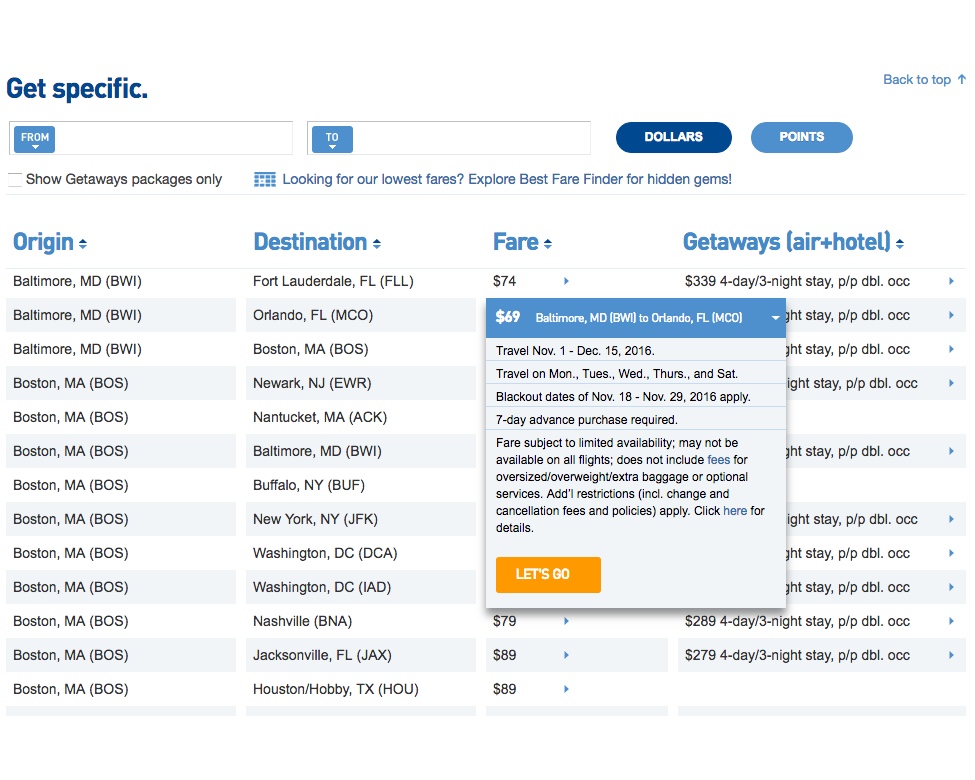
Task: Sort table by Origin column
Action: (50, 242)
